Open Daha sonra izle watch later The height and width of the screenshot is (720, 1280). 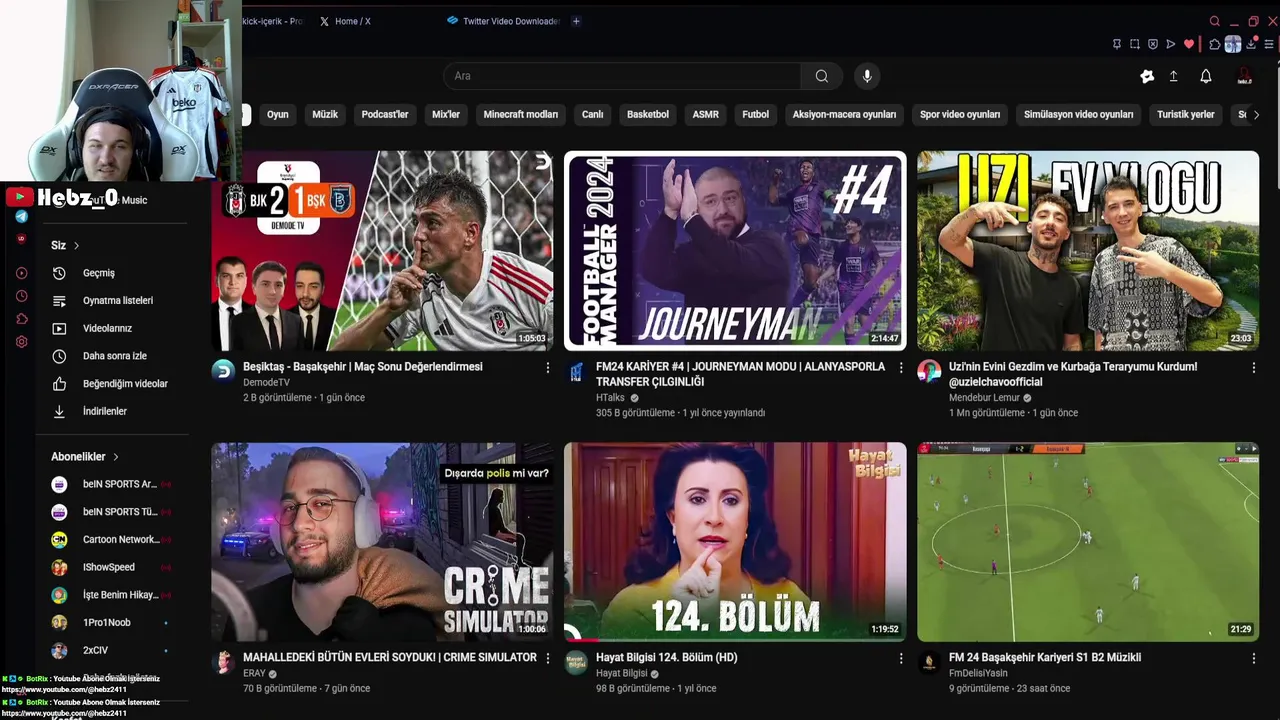112,356
